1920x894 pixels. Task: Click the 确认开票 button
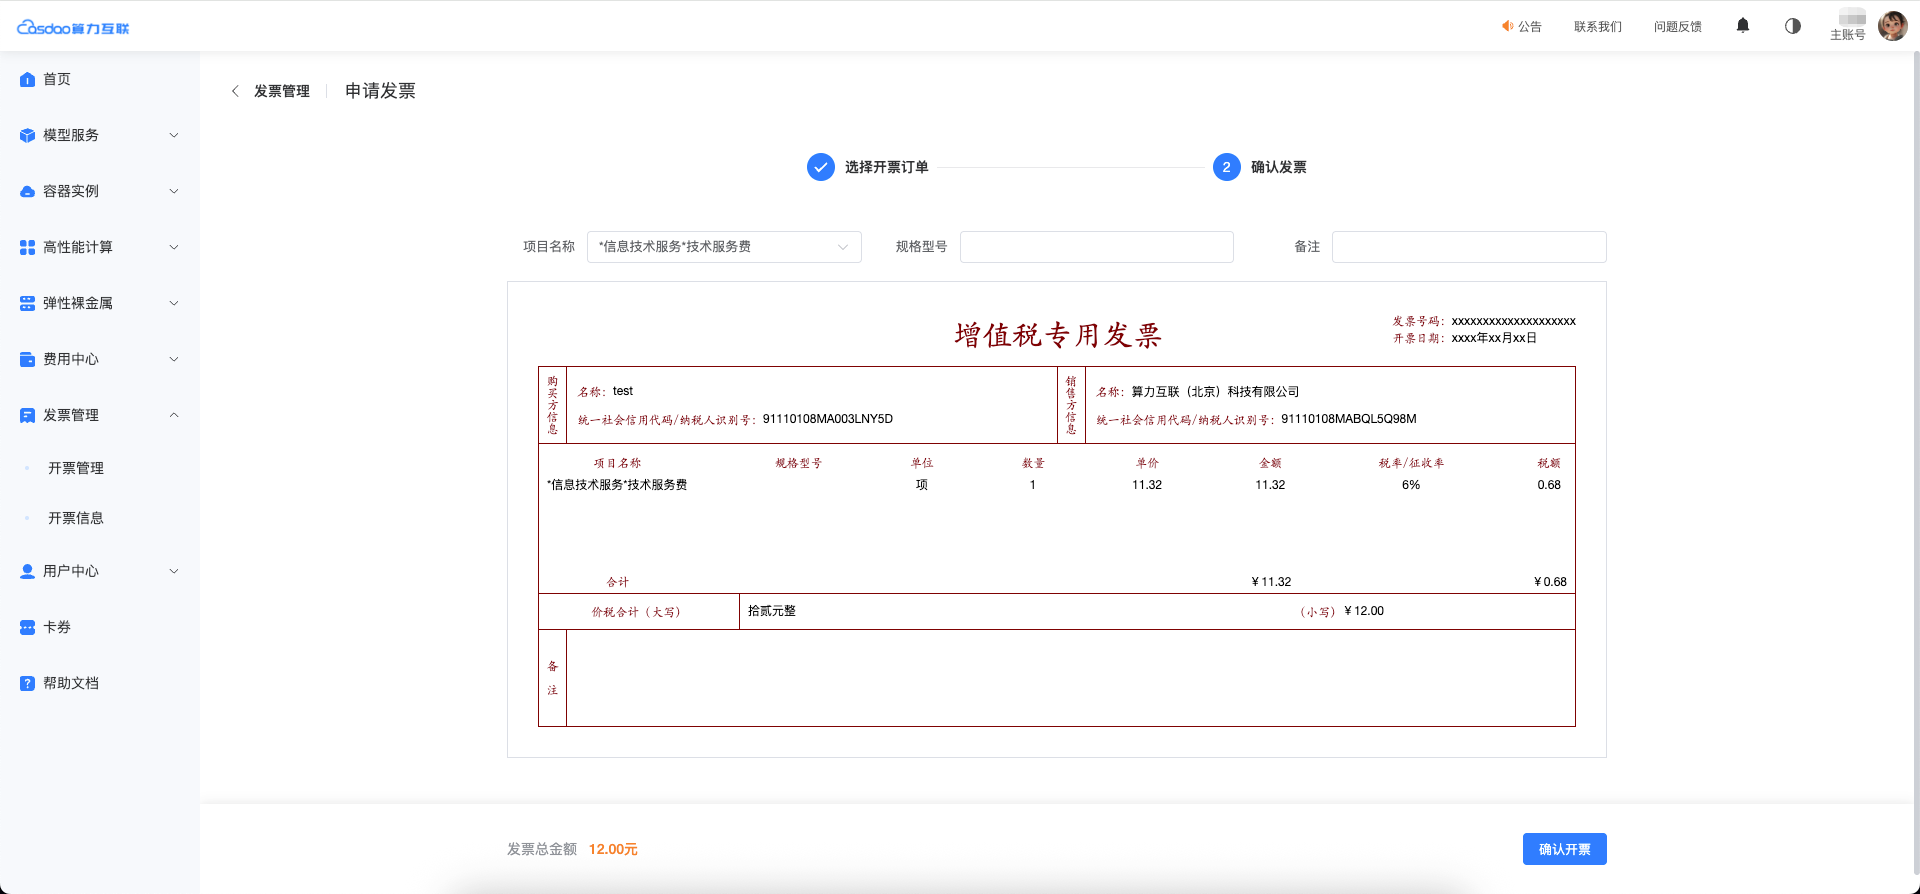(1564, 849)
